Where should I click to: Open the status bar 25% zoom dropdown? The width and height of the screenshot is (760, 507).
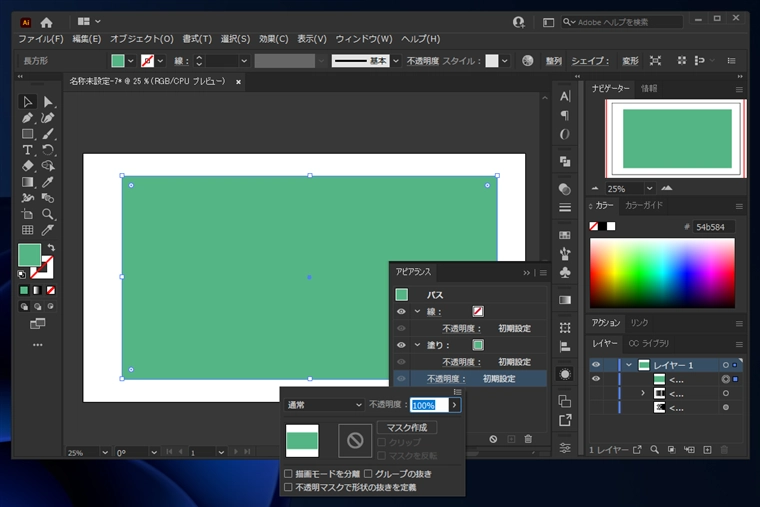[x=105, y=452]
